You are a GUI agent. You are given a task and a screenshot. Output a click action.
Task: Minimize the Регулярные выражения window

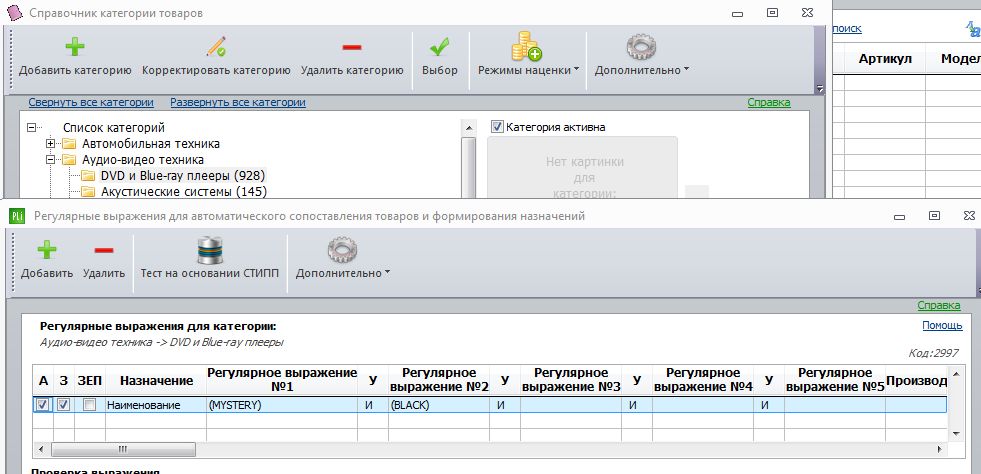pos(900,217)
